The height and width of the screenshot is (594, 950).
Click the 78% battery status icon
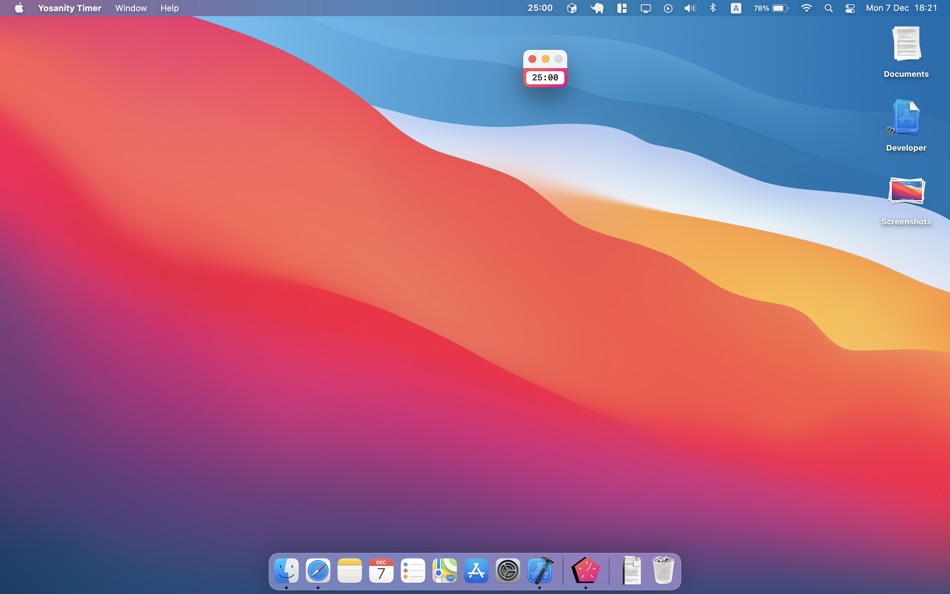click(x=770, y=8)
